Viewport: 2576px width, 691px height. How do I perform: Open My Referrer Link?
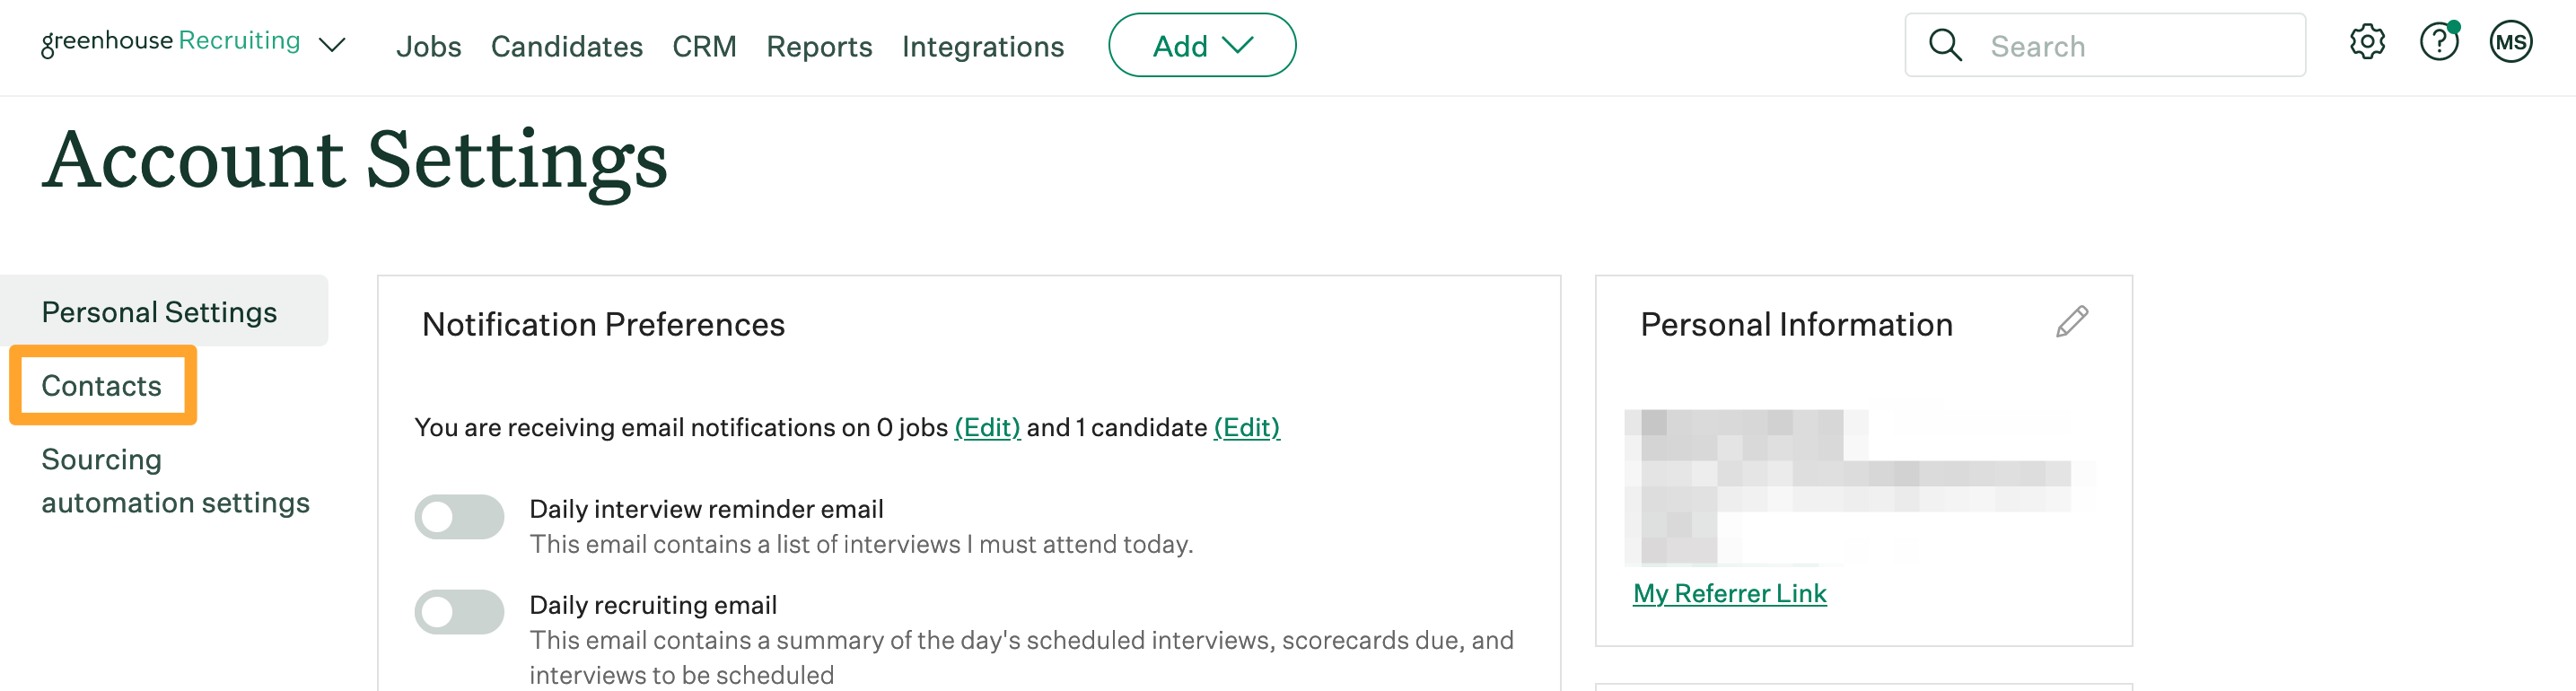(x=1729, y=592)
